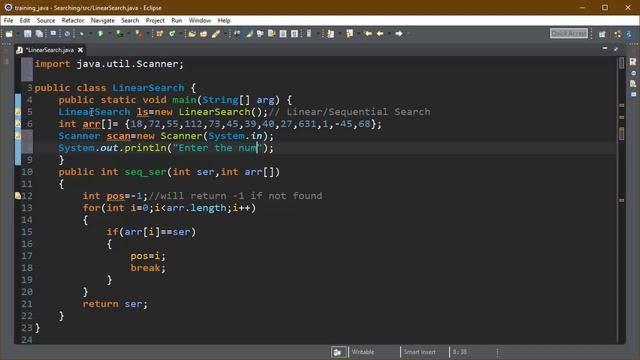Image resolution: width=640 pixels, height=360 pixels.
Task: Click the cursor position 8:38 status
Action: [460, 352]
